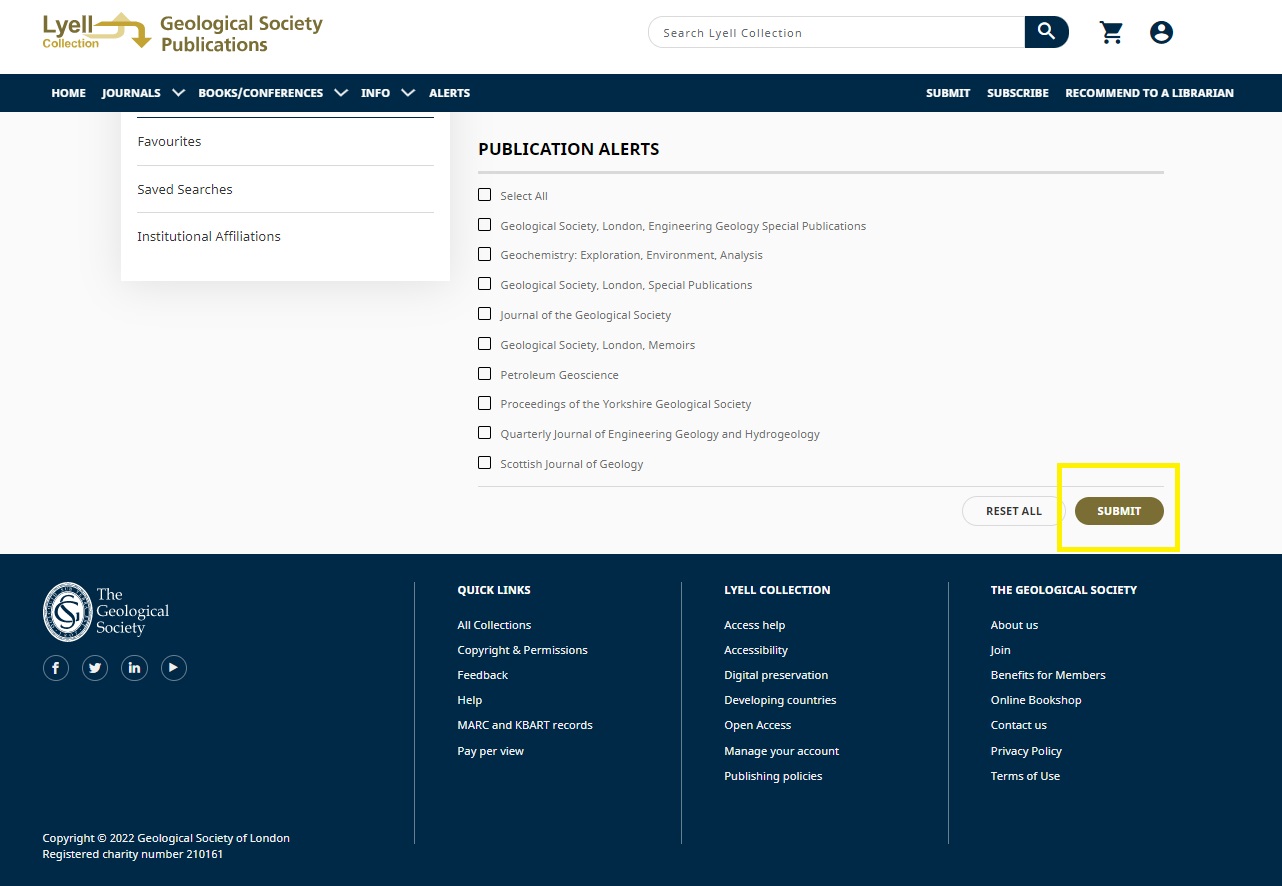Click the gold Submit button below alerts
The image size is (1282, 886).
pyautogui.click(x=1119, y=511)
